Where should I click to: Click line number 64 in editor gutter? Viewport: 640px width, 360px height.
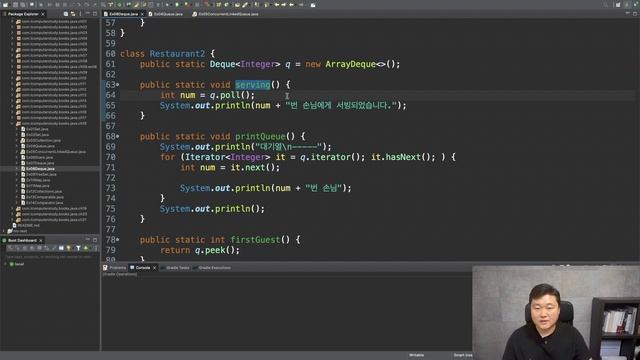pos(111,95)
